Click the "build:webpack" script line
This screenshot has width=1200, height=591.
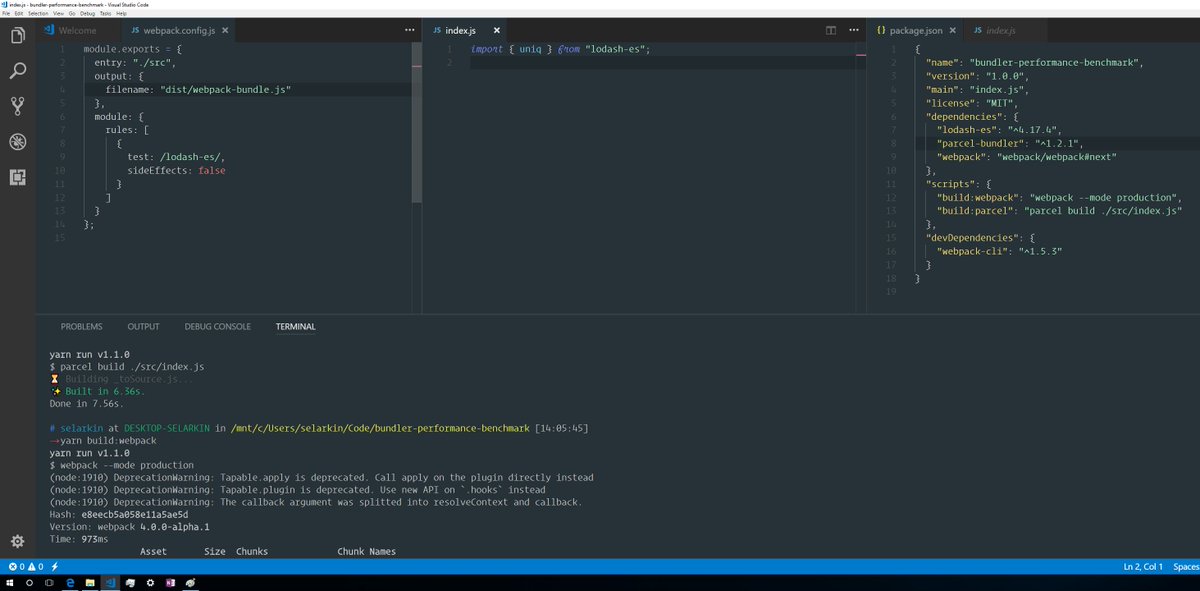[1059, 197]
